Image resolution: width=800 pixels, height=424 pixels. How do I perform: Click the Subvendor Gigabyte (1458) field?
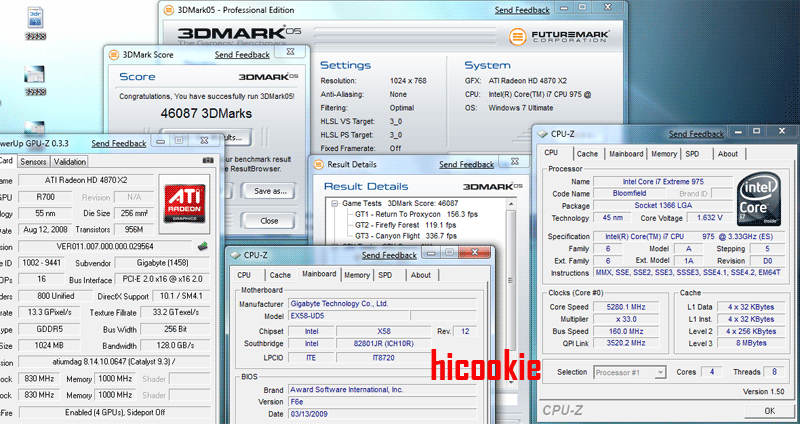162,263
